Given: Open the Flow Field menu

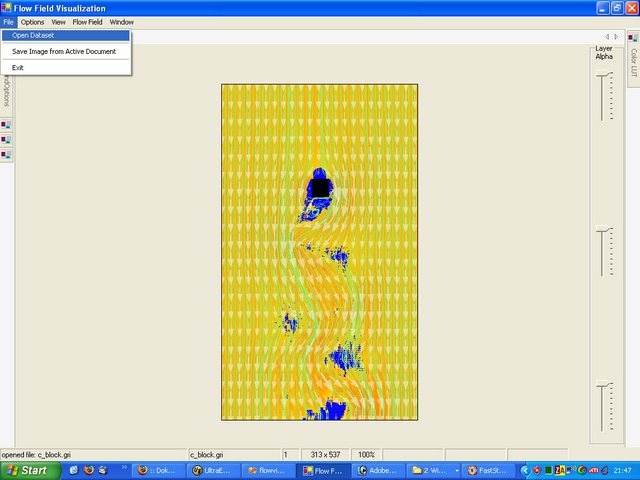Looking at the screenshot, I should (87, 22).
